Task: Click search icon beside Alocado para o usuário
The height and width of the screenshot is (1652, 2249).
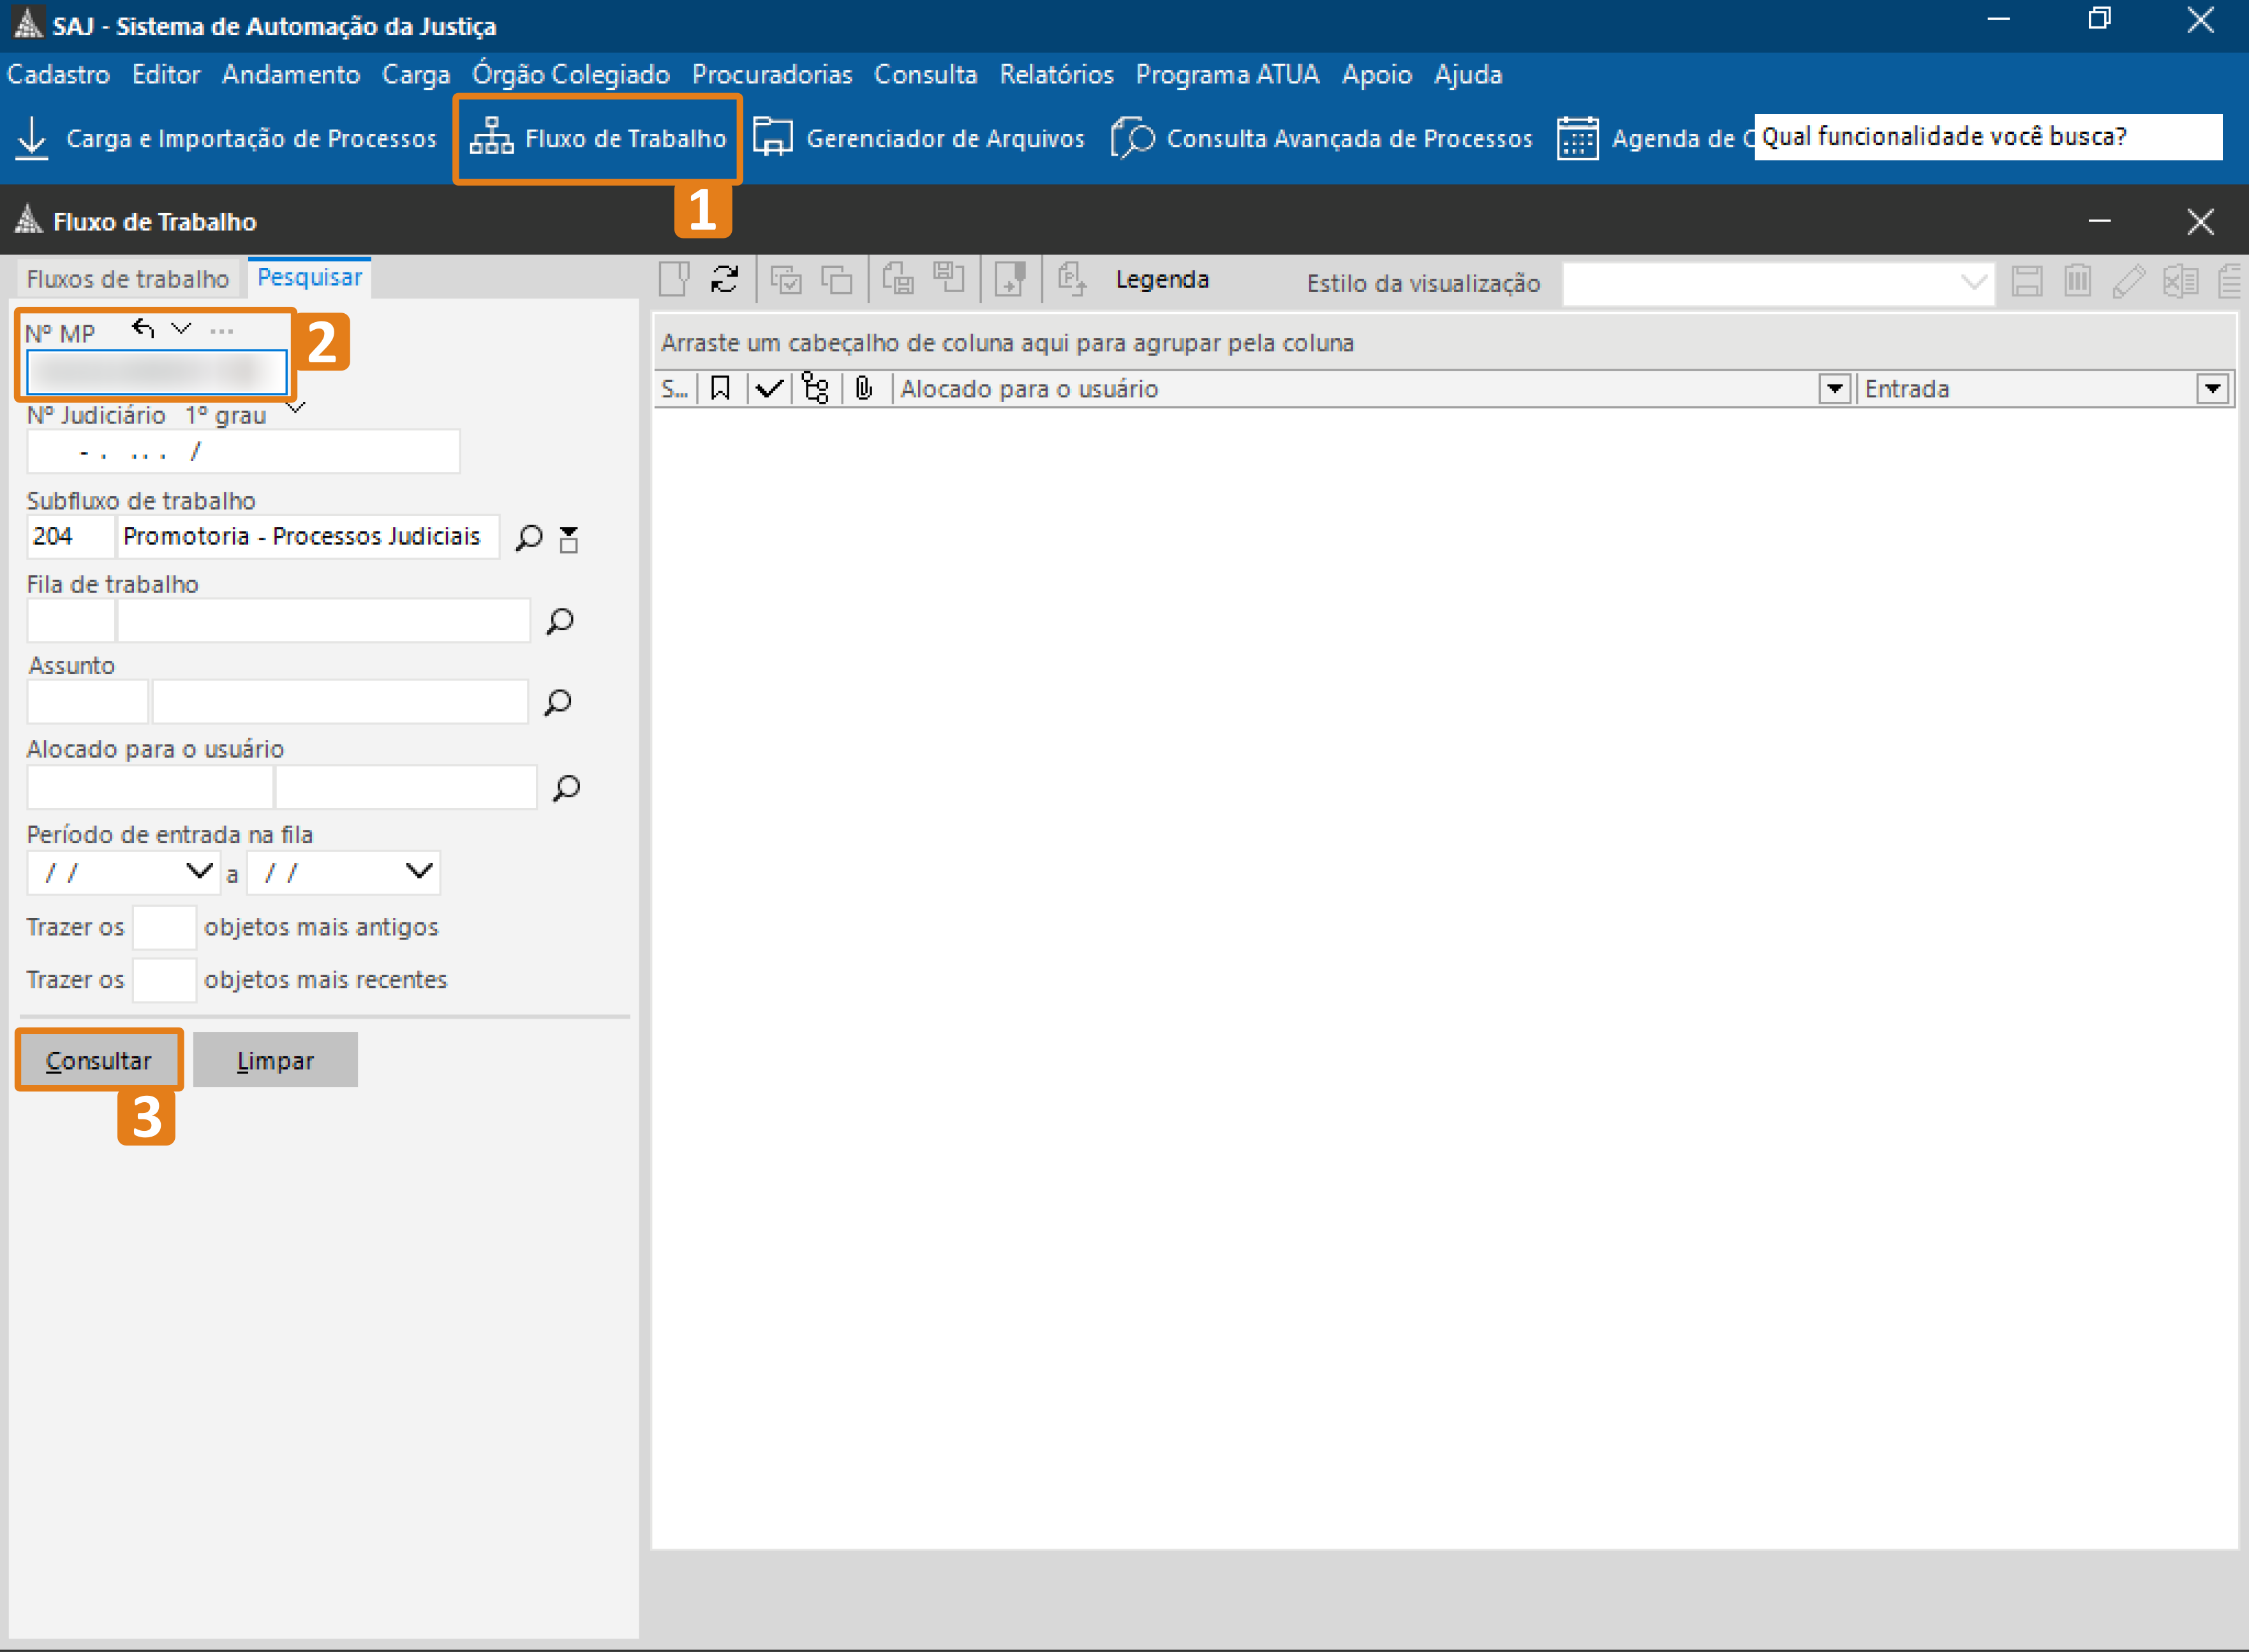Action: coord(566,788)
